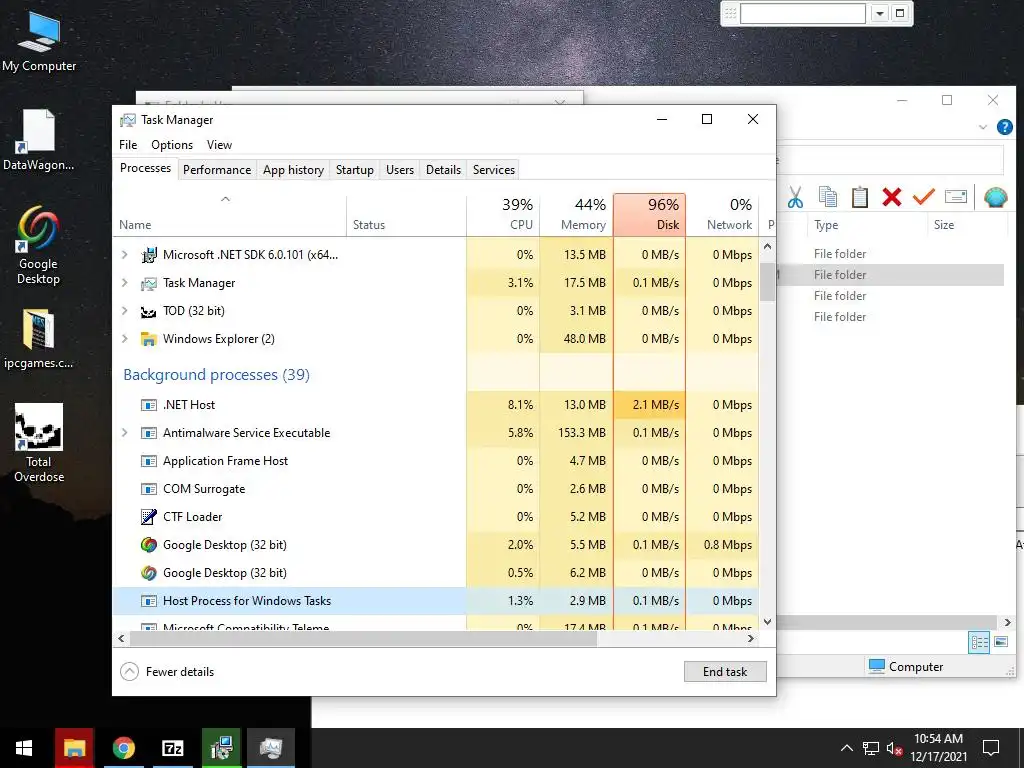This screenshot has width=1024, height=768.
Task: Click the Paste clipboard icon in background window
Action: 859,197
